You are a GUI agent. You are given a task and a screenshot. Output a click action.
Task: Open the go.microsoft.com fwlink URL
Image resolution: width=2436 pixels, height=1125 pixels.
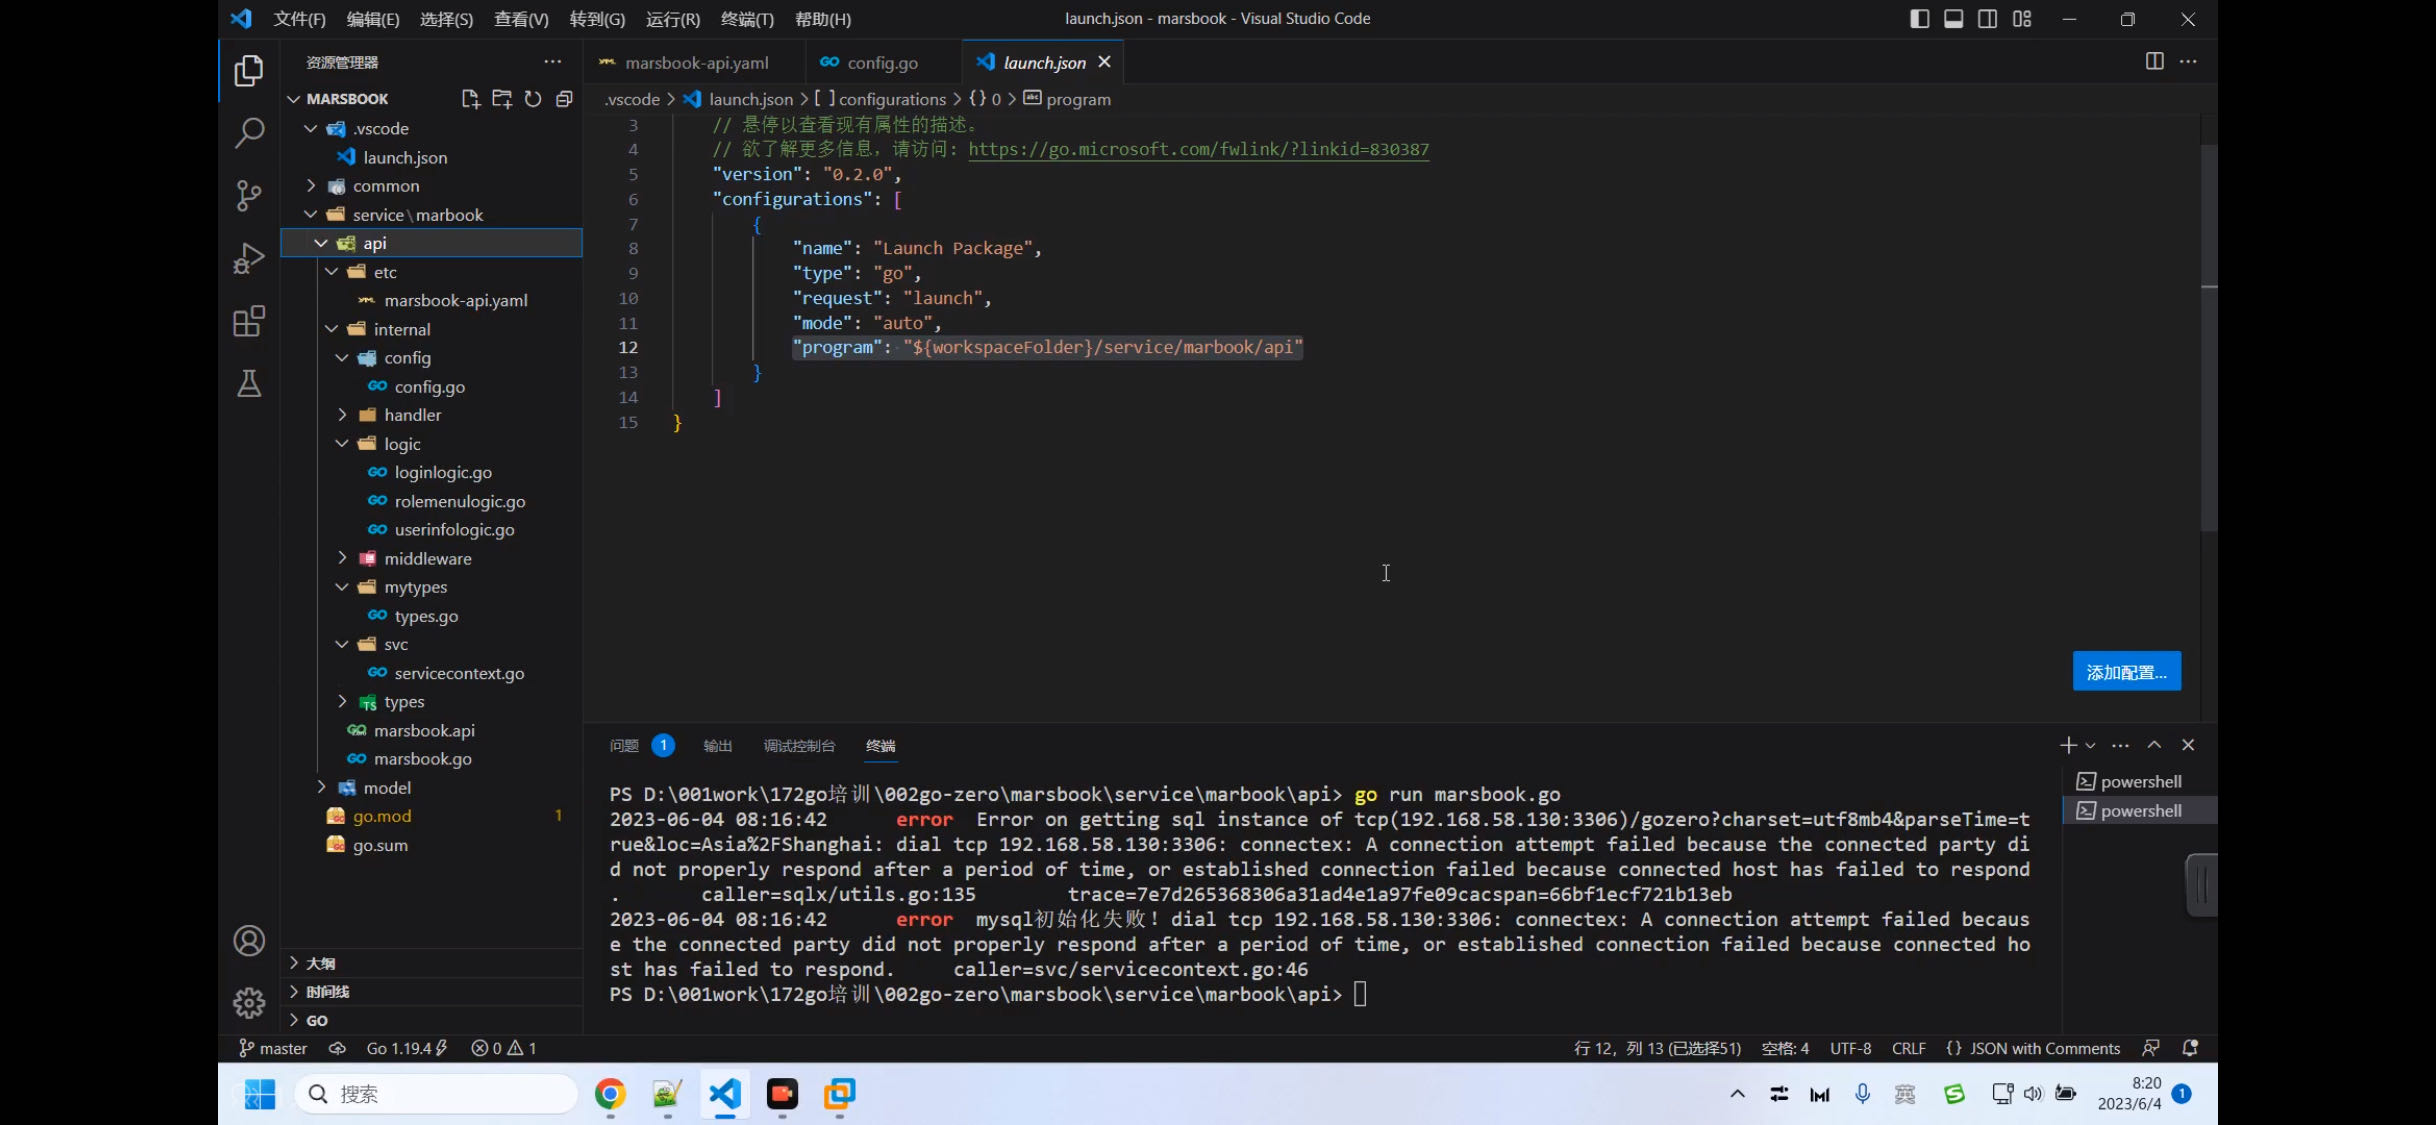[x=1198, y=149]
